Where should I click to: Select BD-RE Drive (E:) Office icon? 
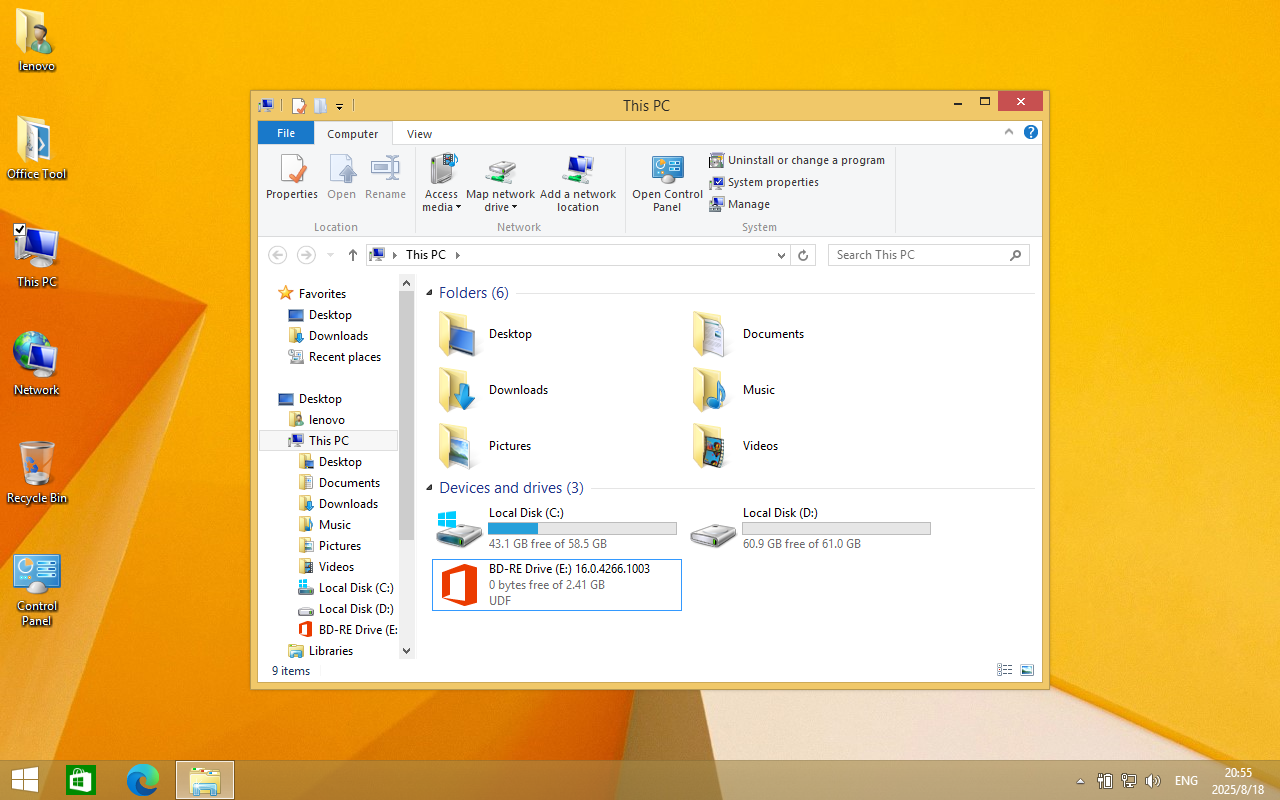[x=460, y=584]
